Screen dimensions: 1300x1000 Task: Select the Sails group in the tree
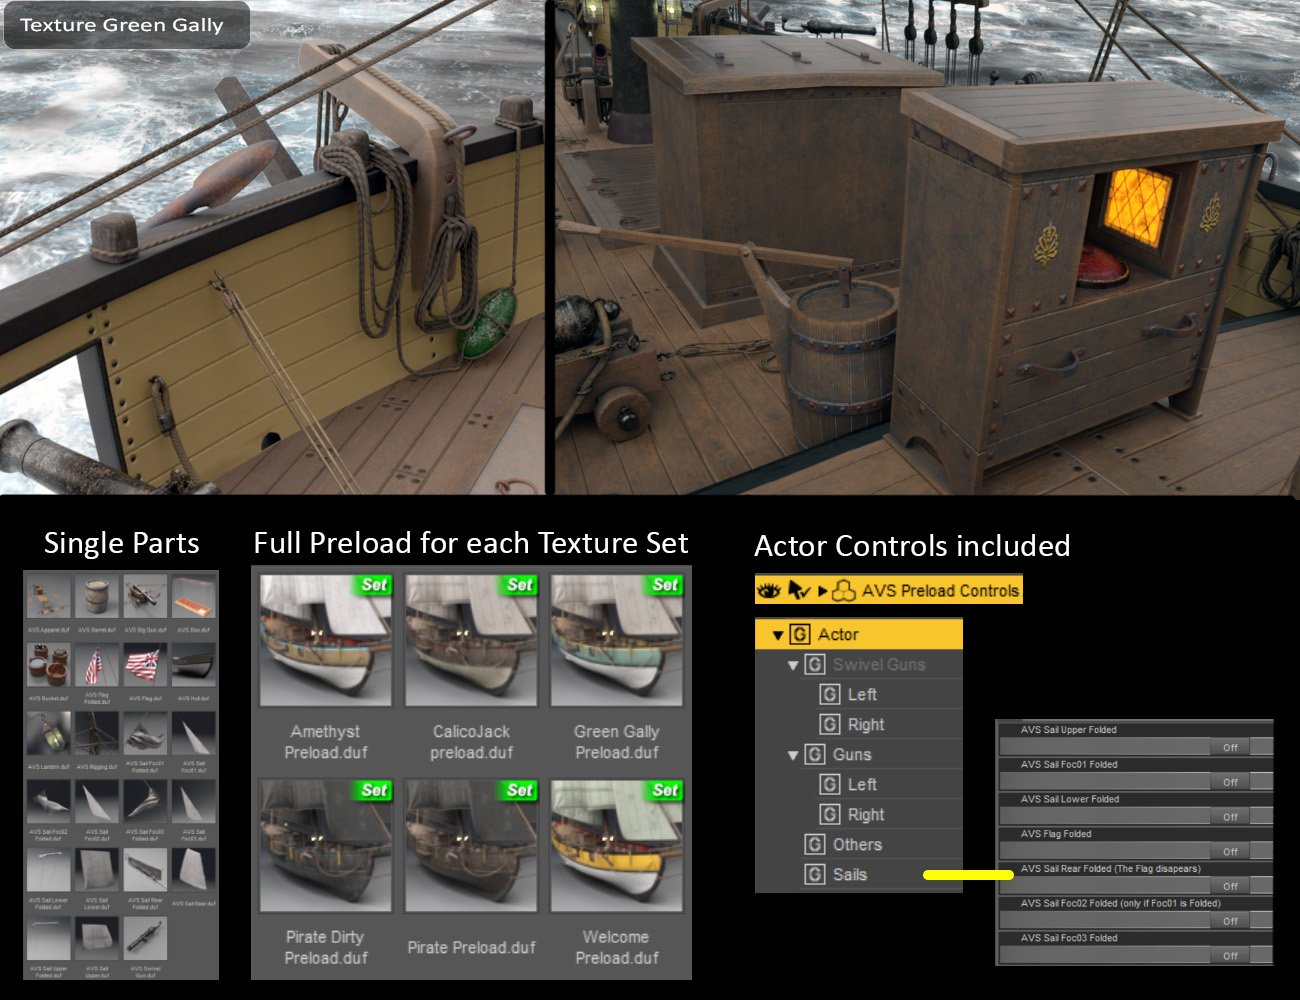click(x=849, y=875)
